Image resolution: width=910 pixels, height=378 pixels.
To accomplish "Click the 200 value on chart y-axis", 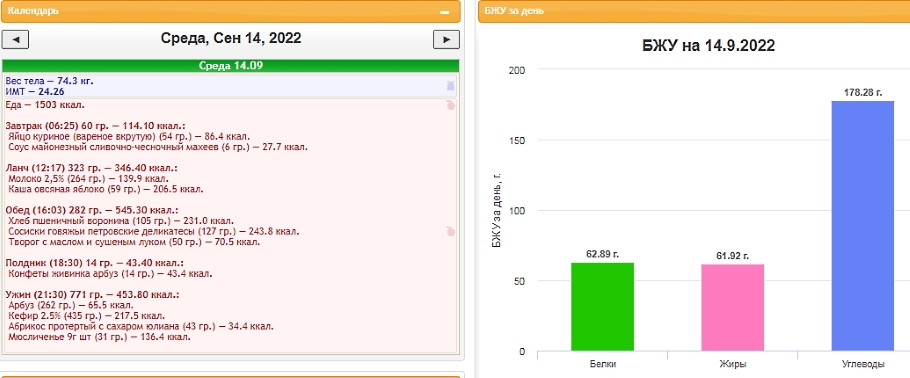I will (518, 70).
